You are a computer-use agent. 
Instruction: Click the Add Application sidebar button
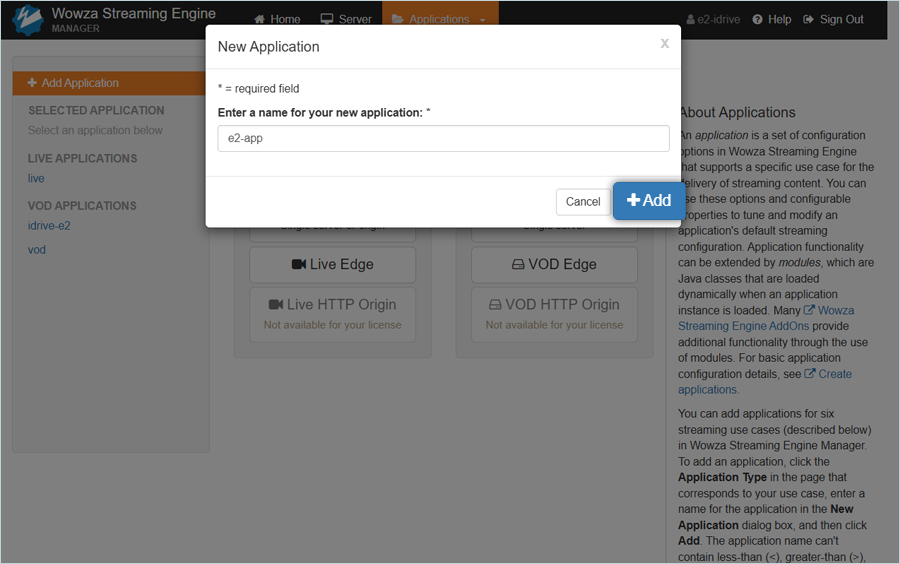point(109,83)
